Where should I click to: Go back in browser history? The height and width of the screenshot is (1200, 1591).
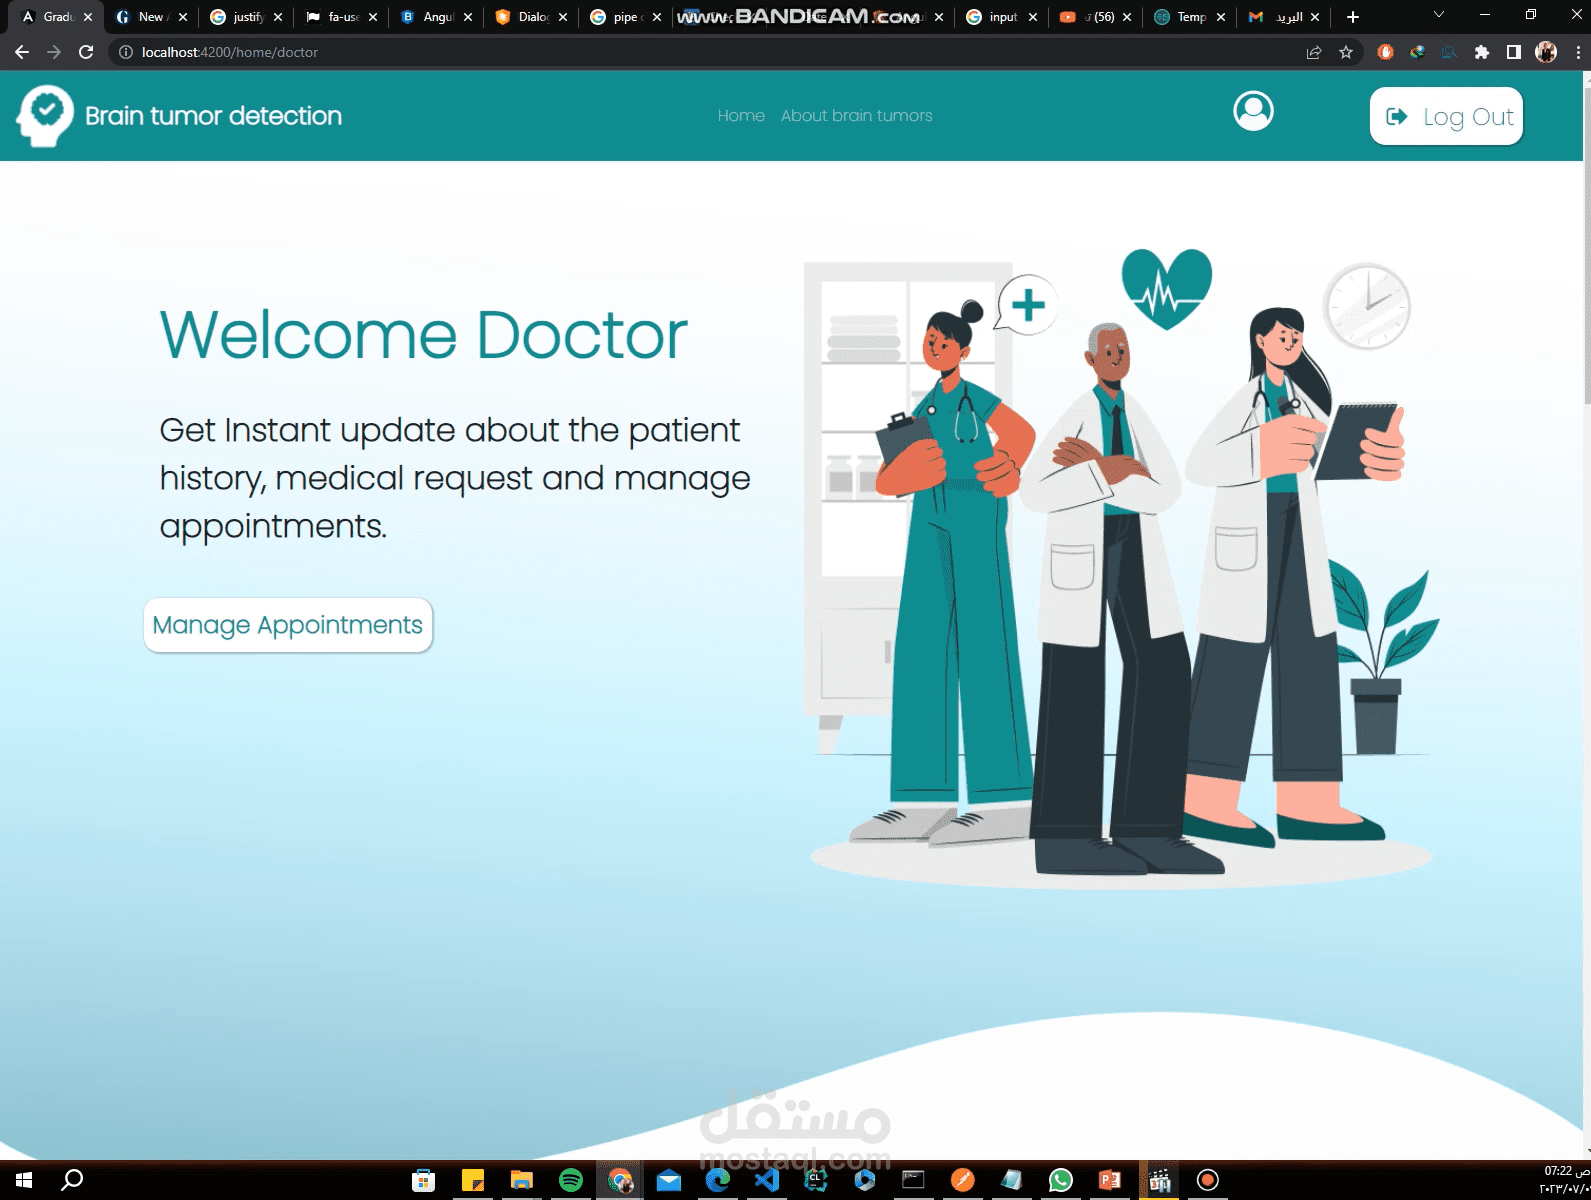click(22, 52)
